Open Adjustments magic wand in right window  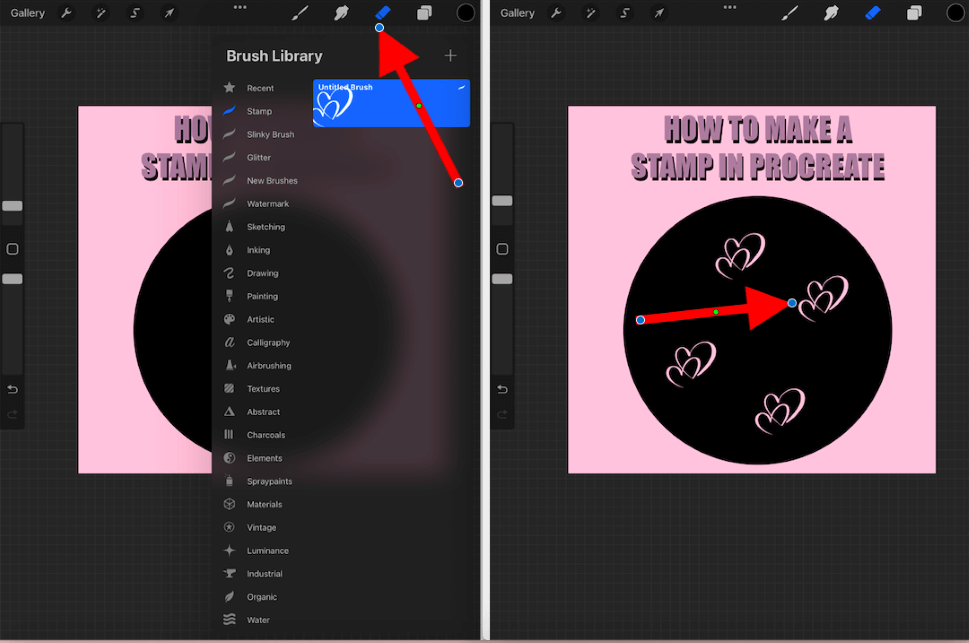click(590, 13)
